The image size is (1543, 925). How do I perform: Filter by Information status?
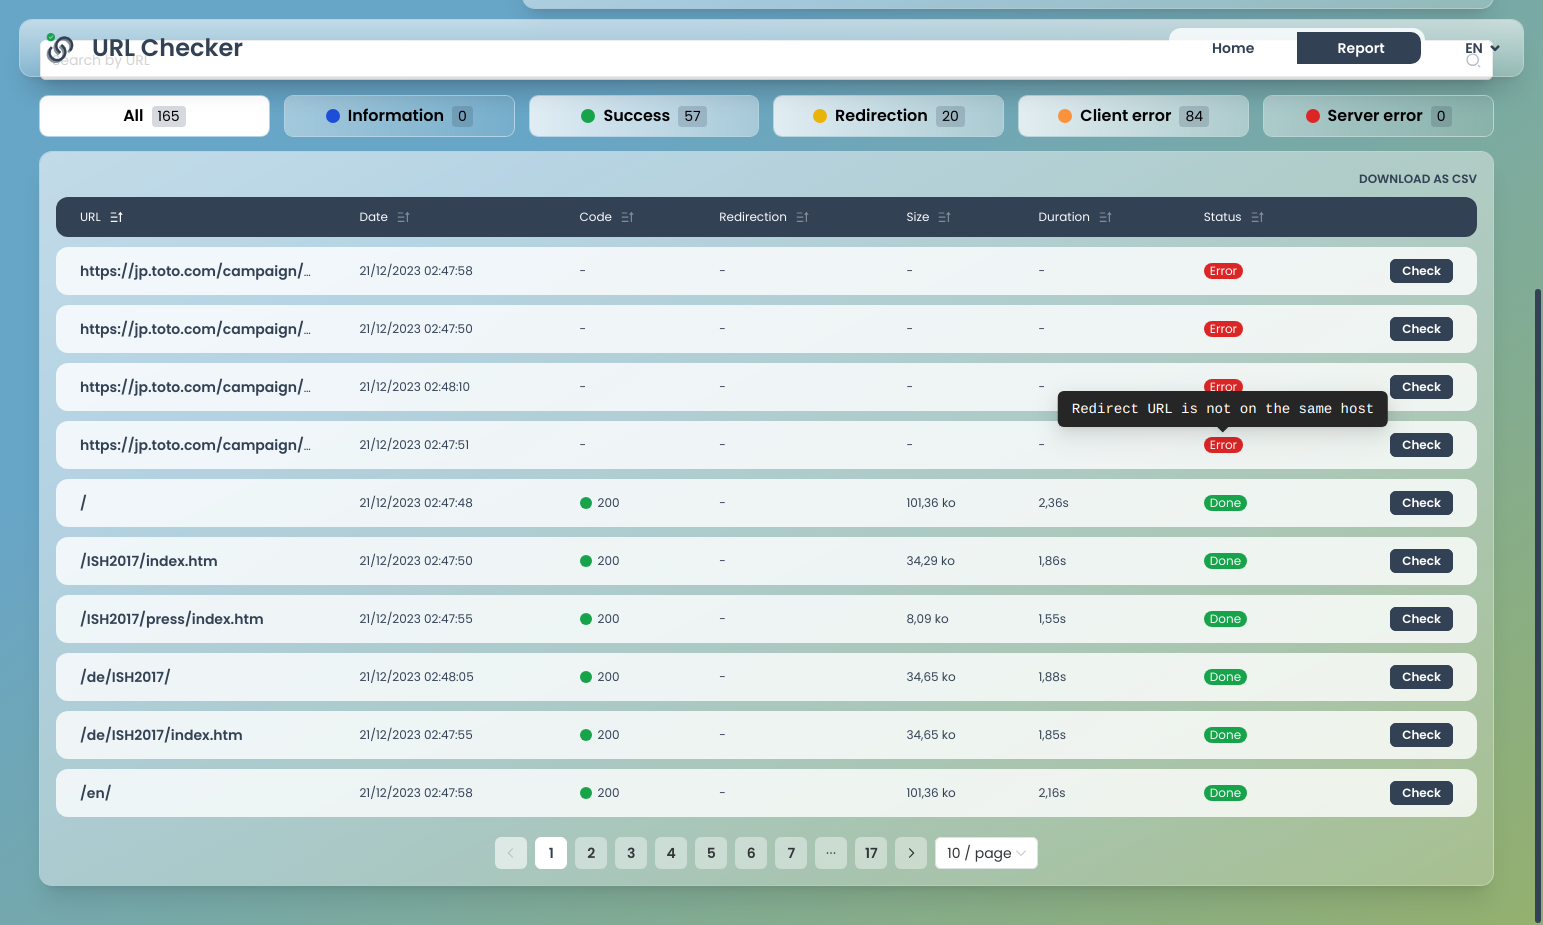399,116
